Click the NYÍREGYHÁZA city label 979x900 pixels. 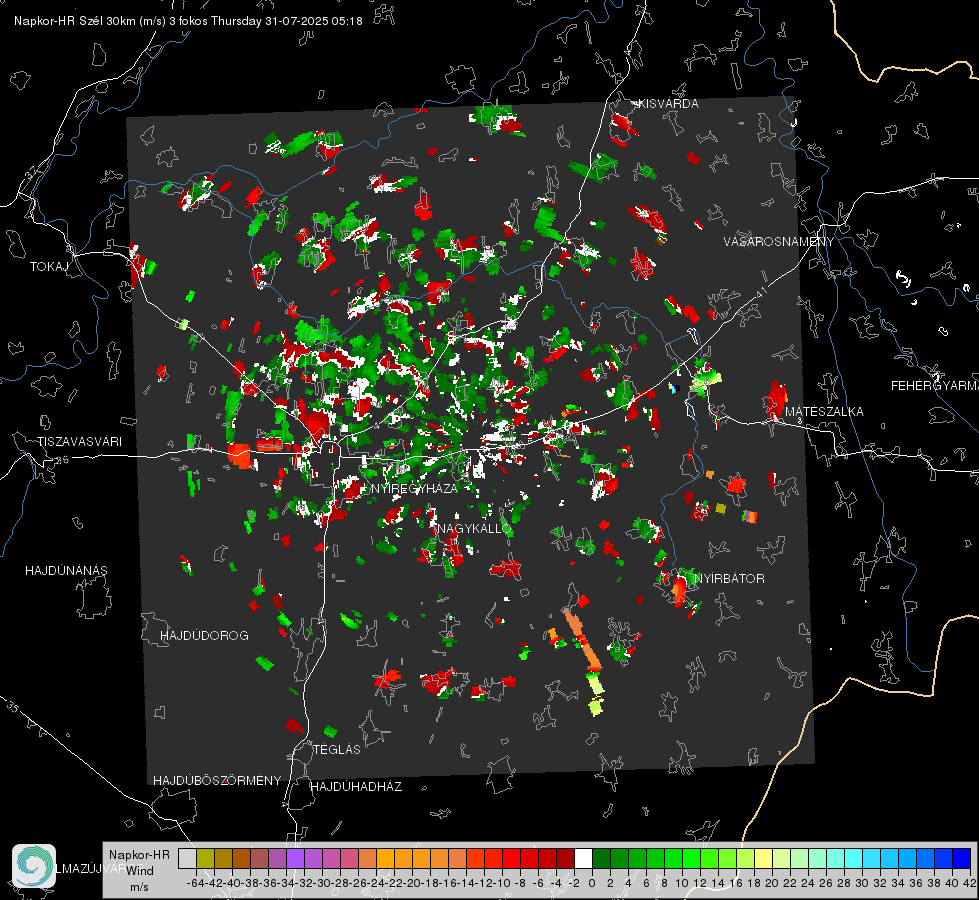coord(414,488)
